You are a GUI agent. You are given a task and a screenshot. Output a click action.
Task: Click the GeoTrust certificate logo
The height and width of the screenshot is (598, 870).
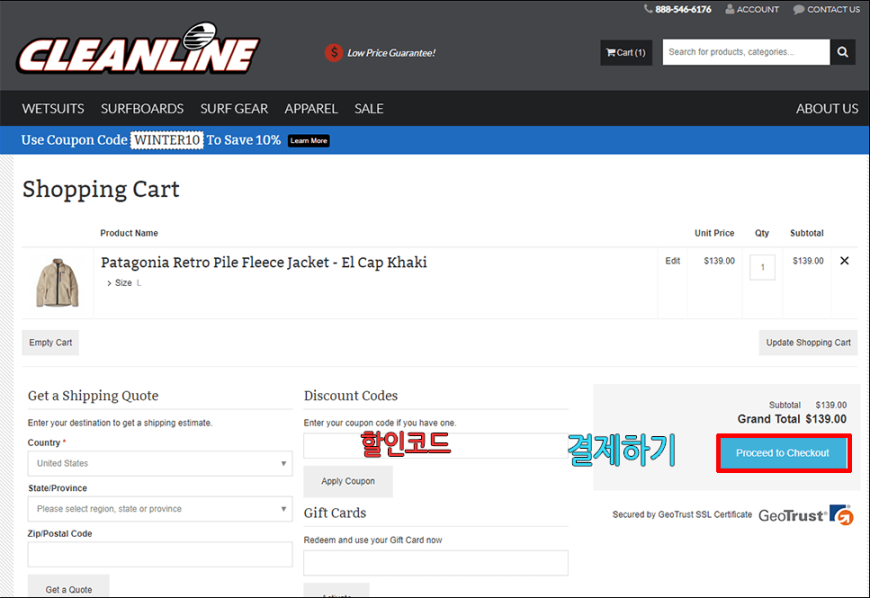pos(806,515)
